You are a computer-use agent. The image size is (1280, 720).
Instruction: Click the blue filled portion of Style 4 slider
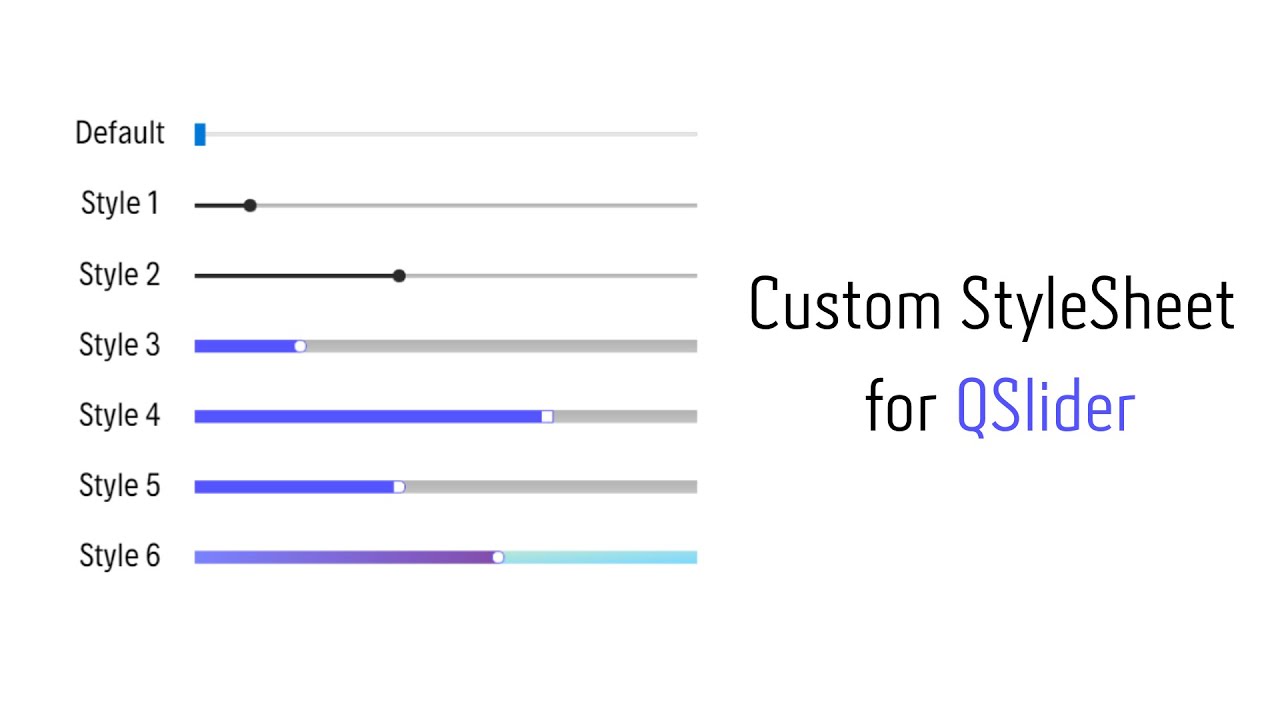coord(368,416)
